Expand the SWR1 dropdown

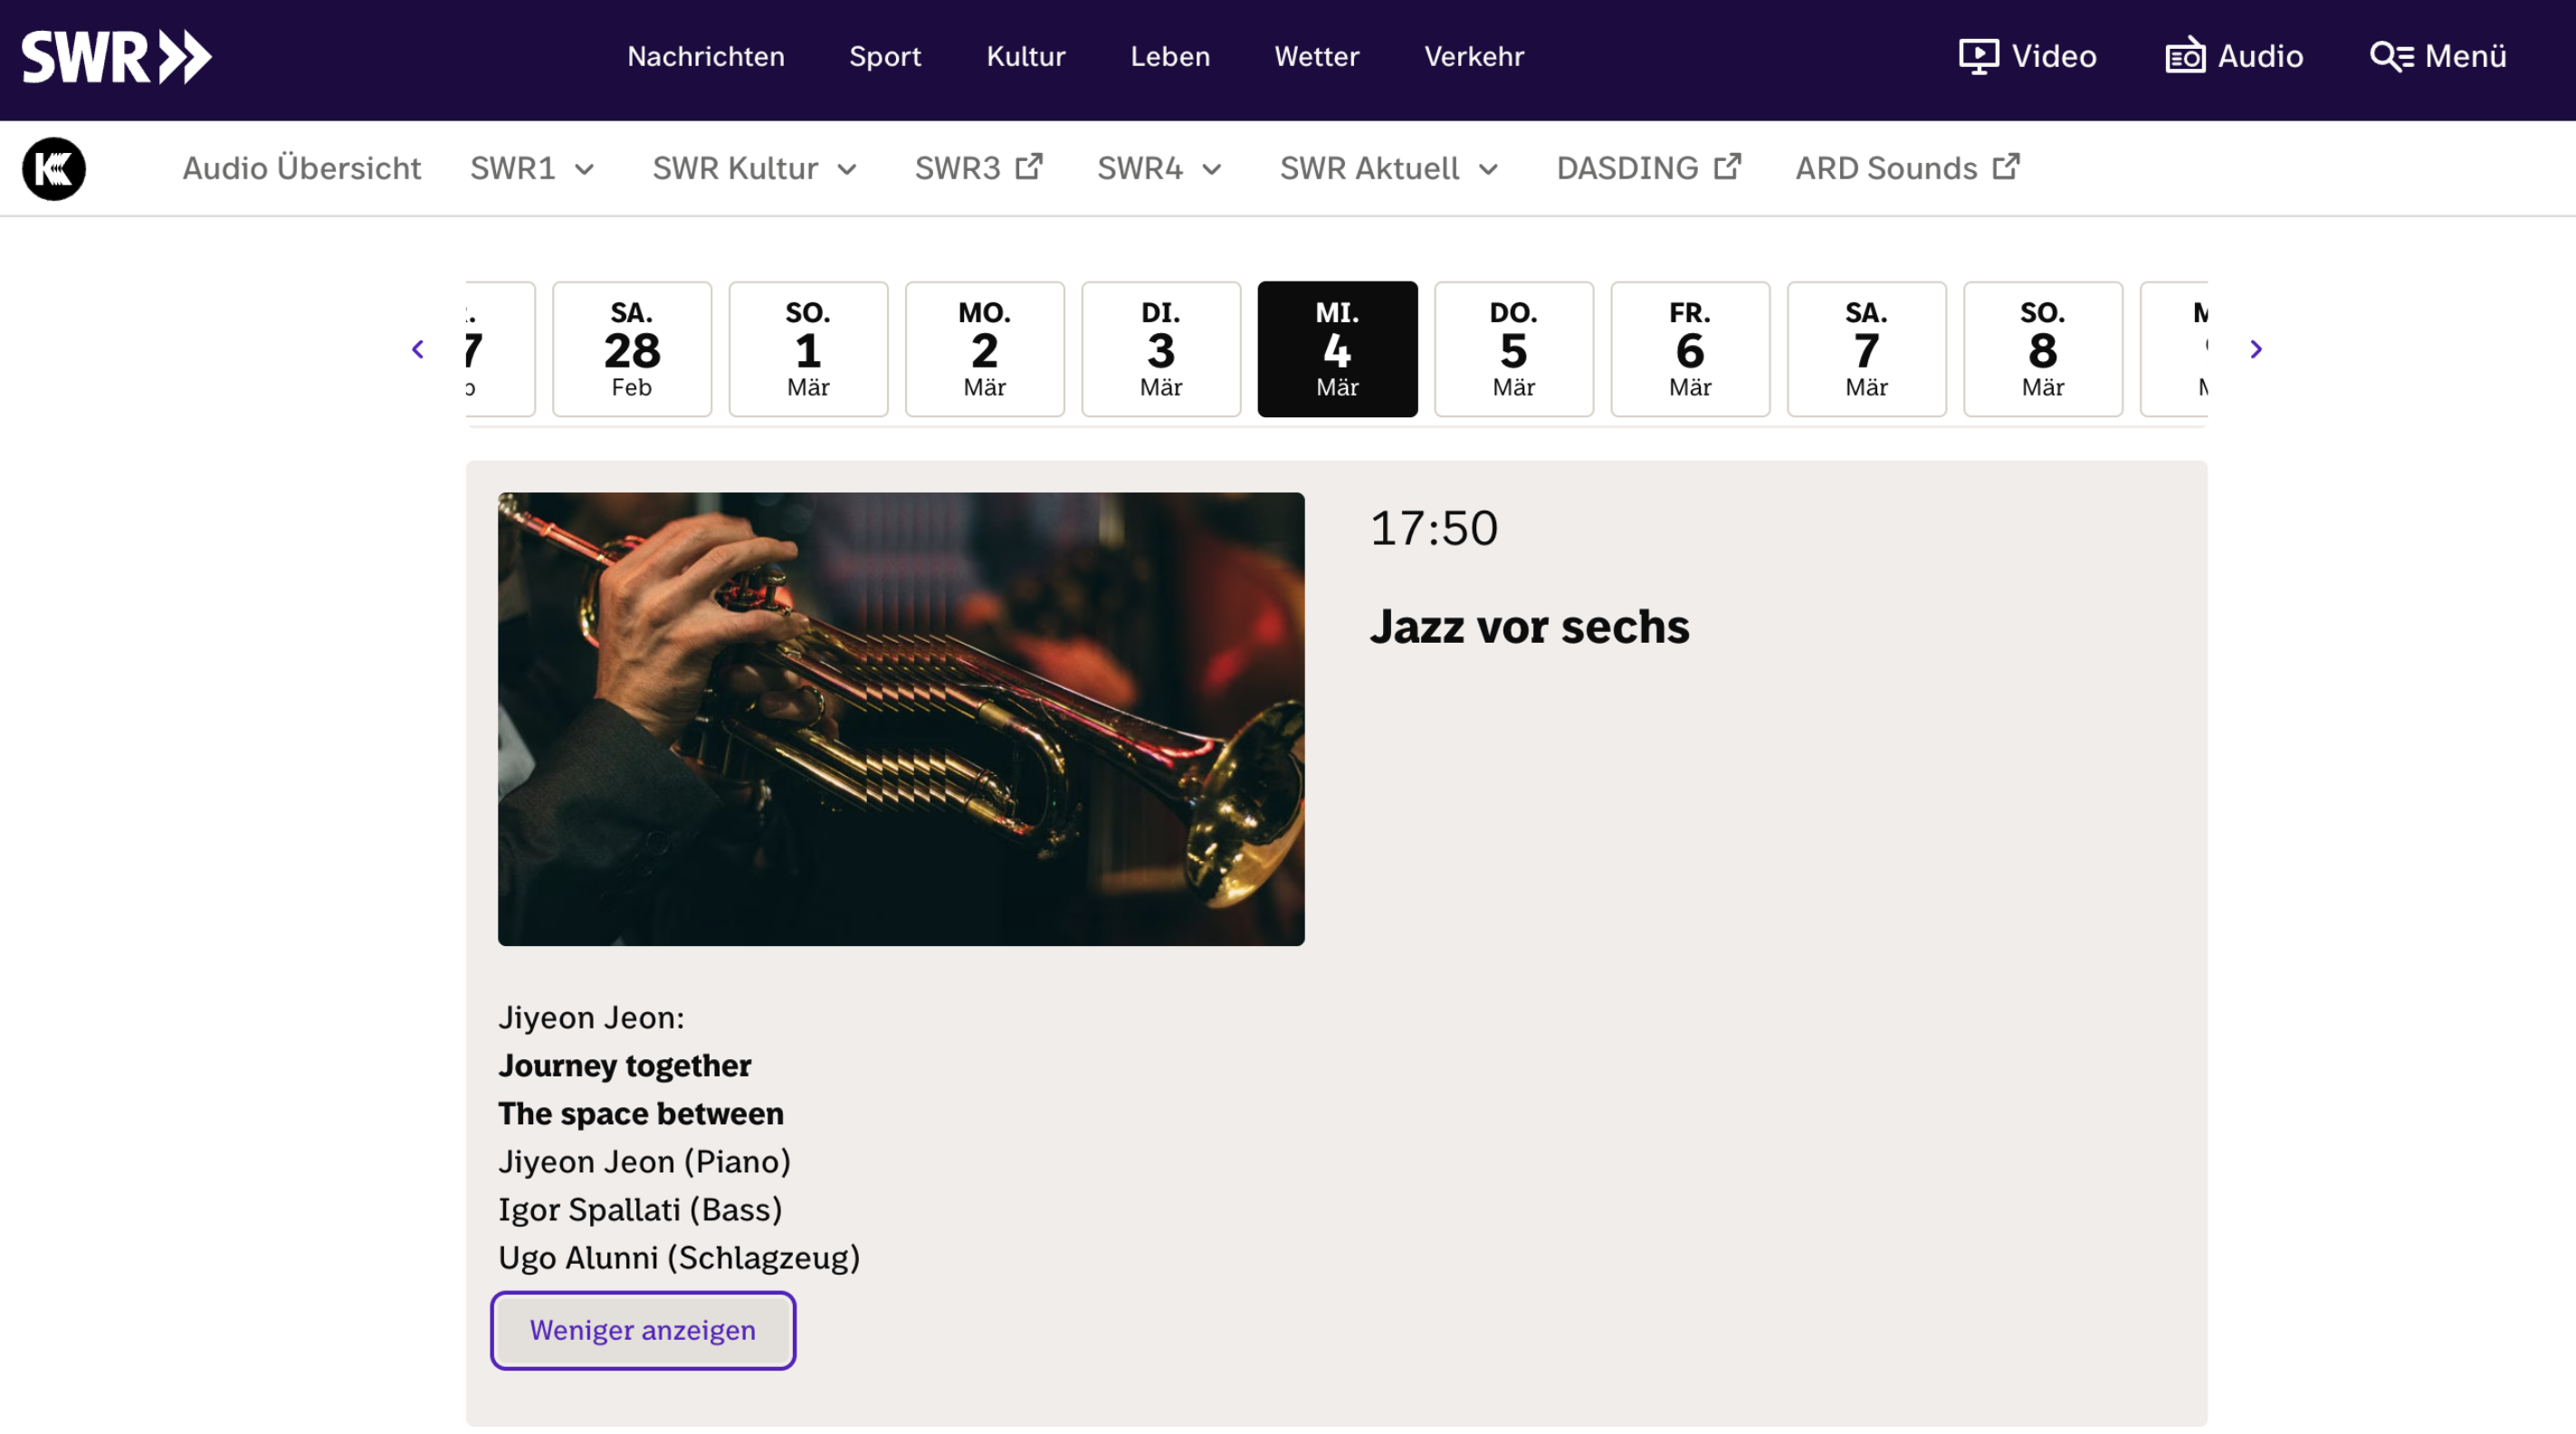[585, 169]
